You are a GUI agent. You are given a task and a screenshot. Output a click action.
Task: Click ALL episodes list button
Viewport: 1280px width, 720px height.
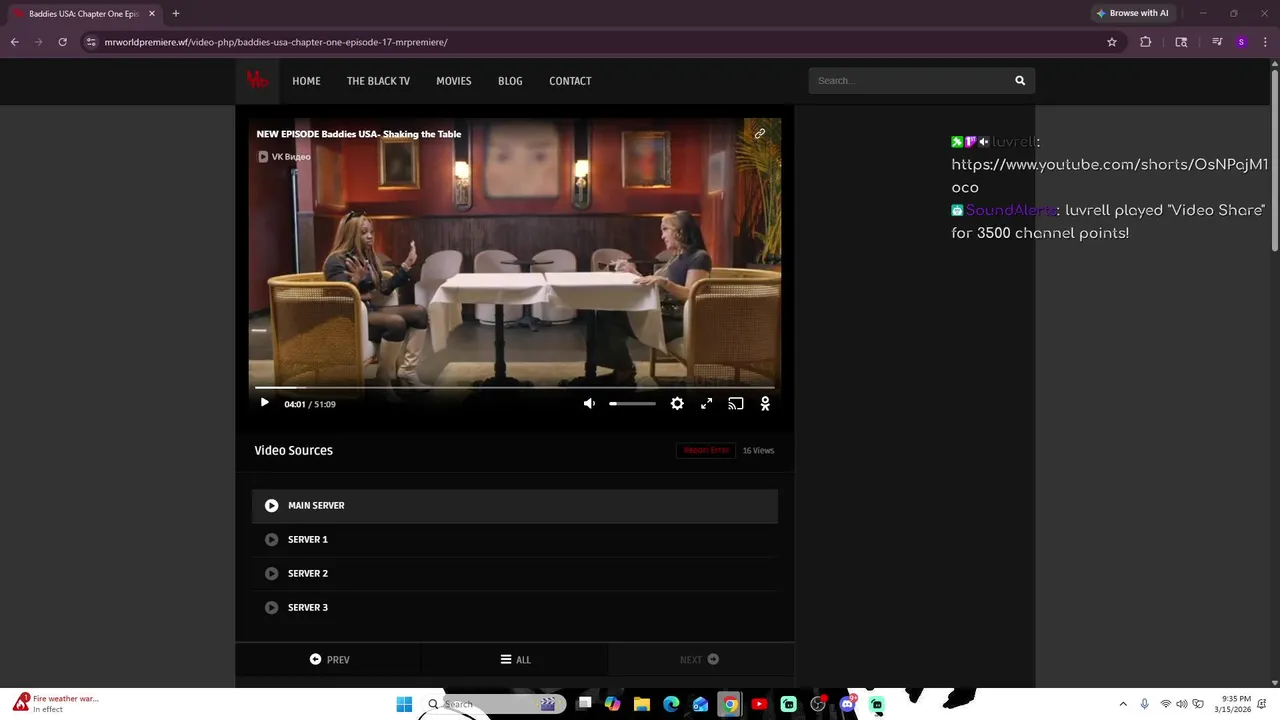(x=515, y=660)
